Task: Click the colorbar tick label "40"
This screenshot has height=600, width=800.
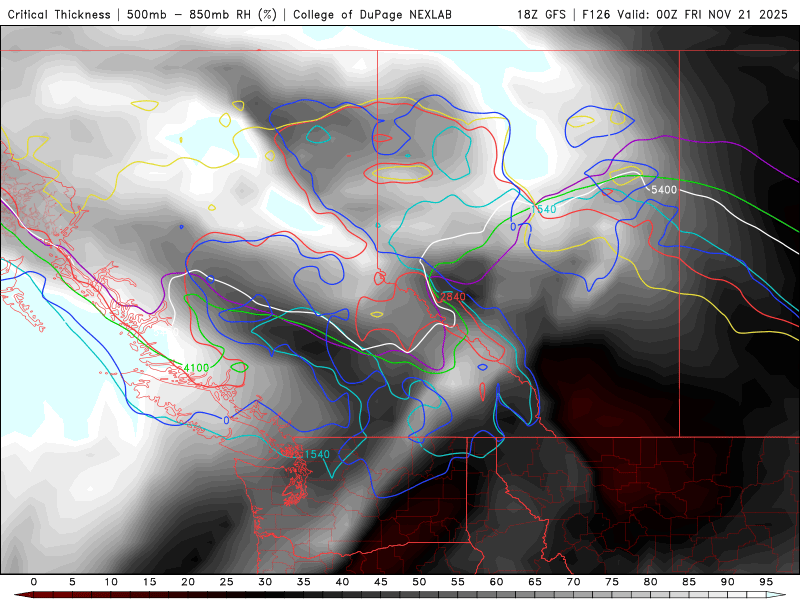Action: 342,582
